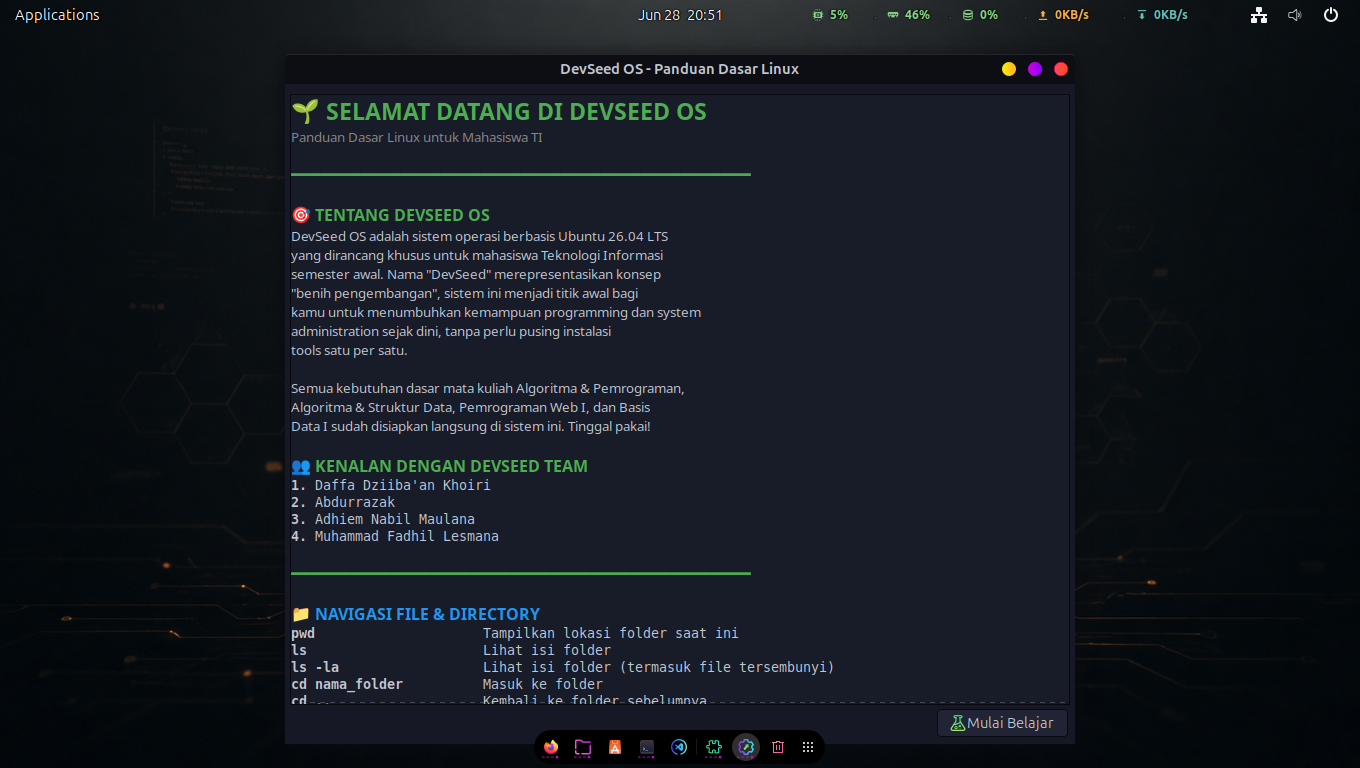Launch the Software store dock icon
The height and width of the screenshot is (768, 1360).
[615, 747]
